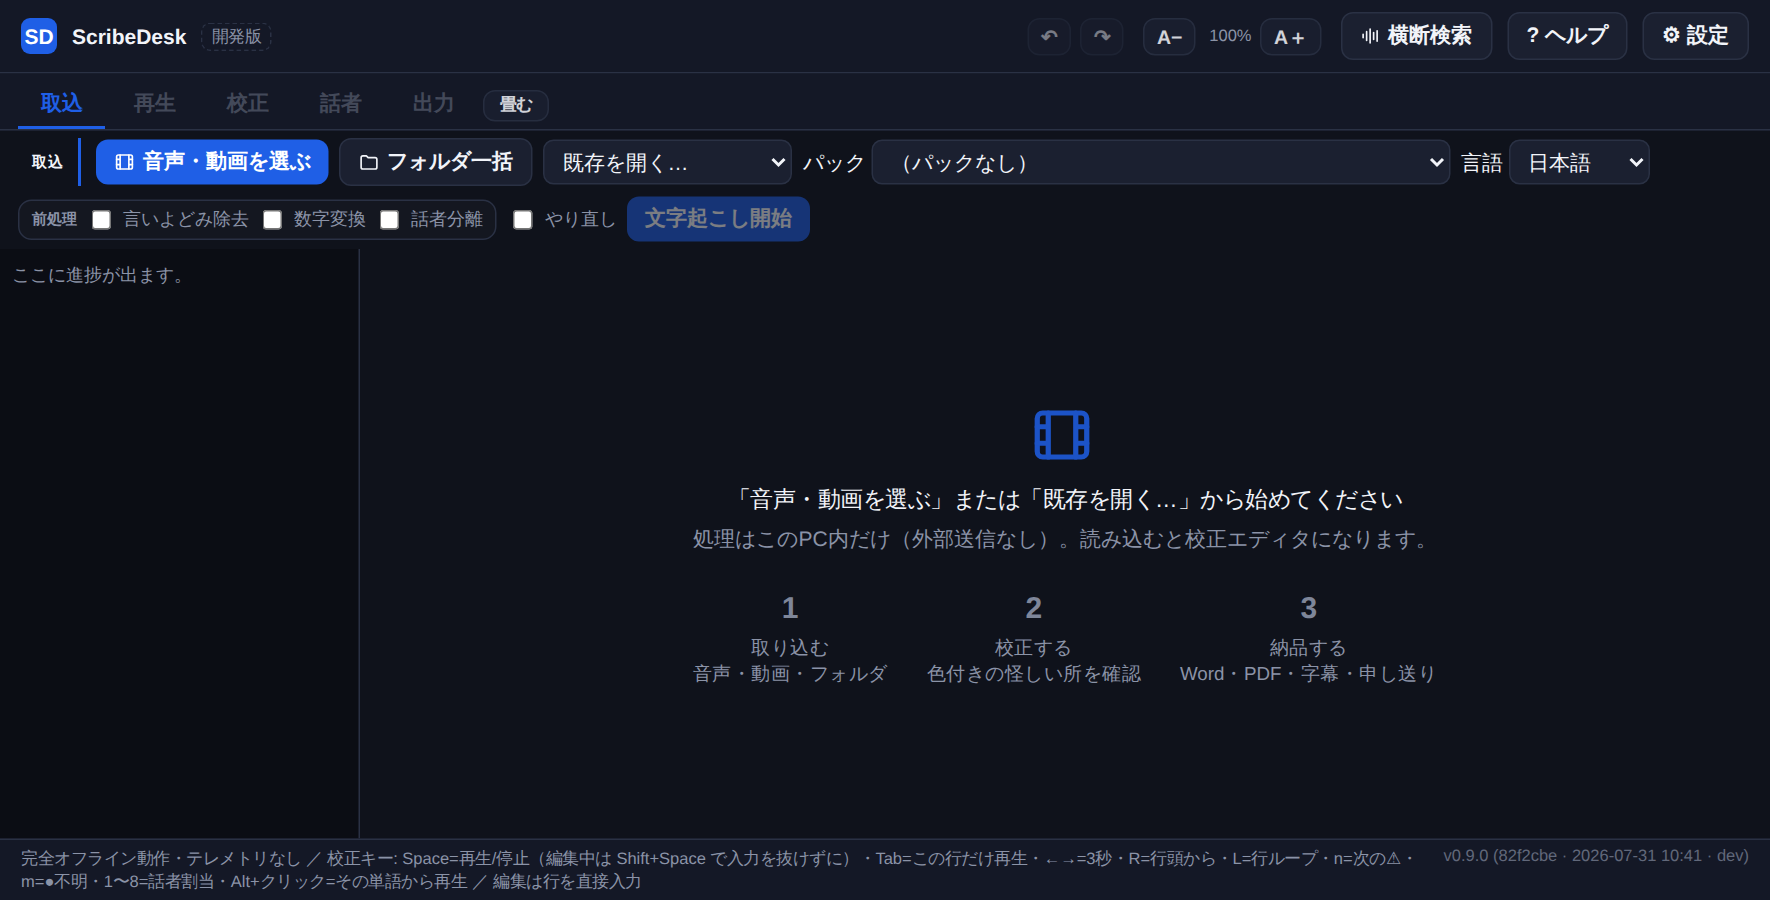Image resolution: width=1770 pixels, height=900 pixels.
Task: Click the SD ScribeDesk logo icon
Action: [x=39, y=36]
